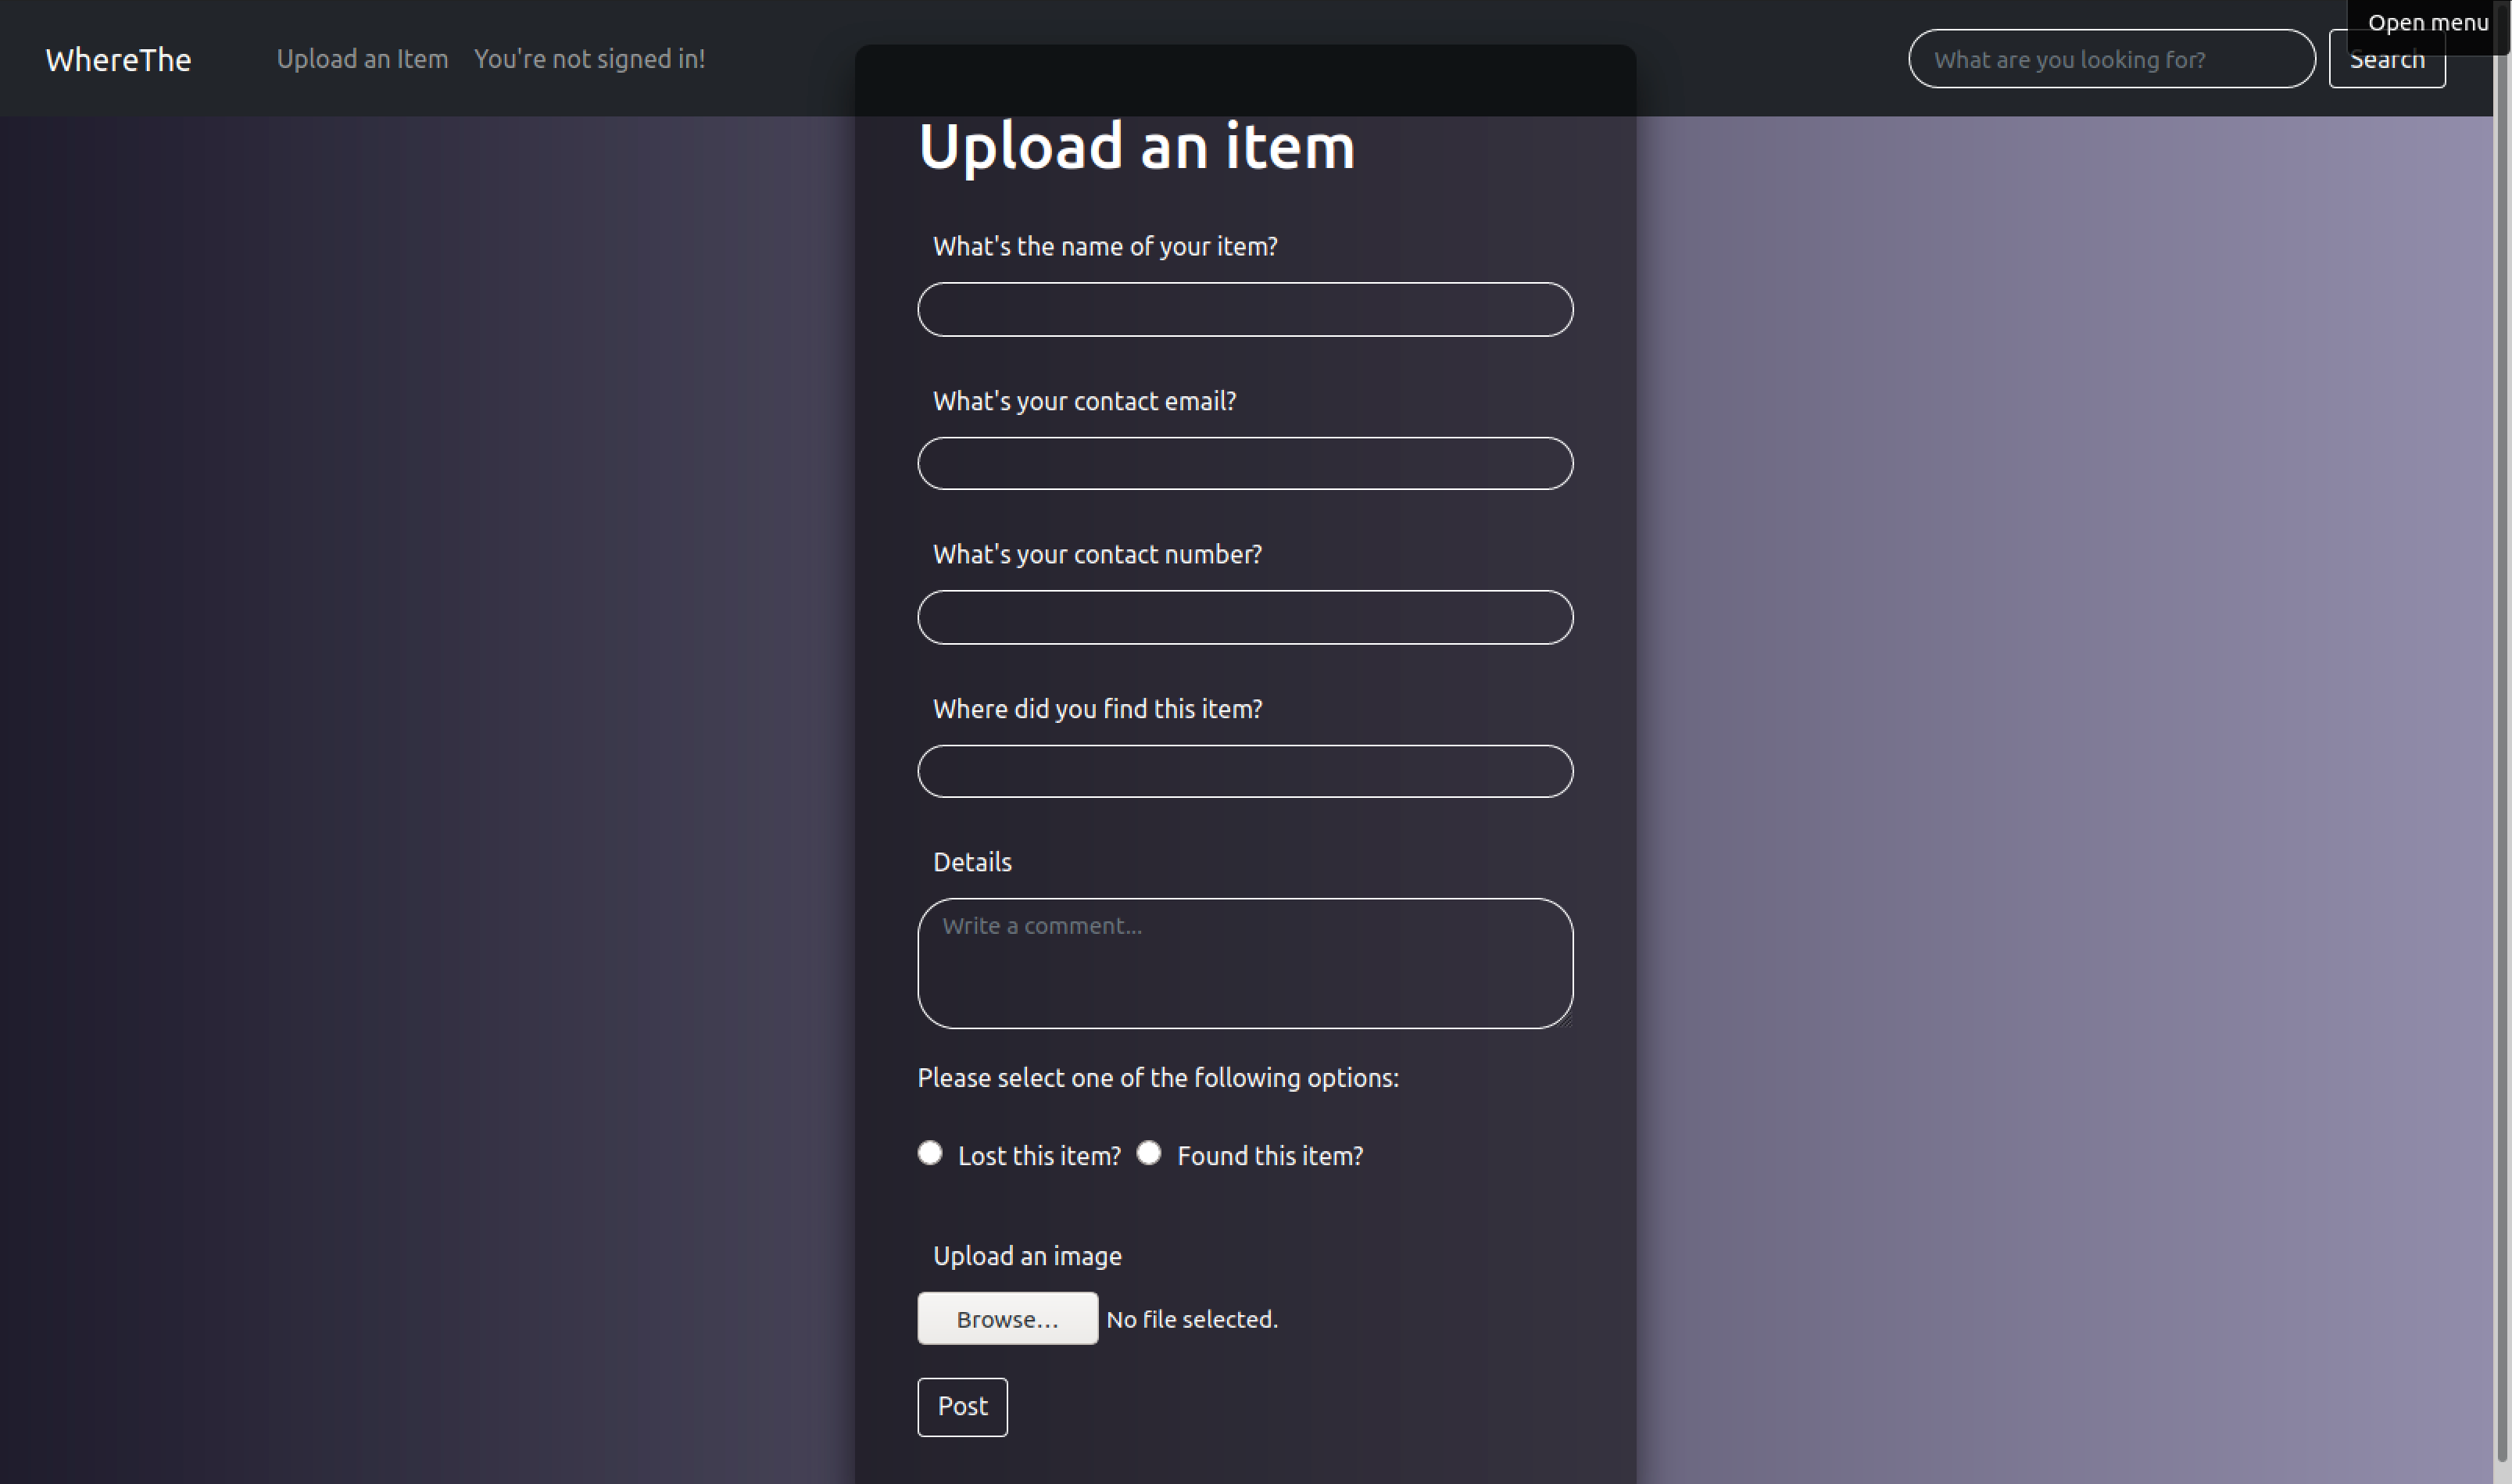Click the 'Upload an image' label
This screenshot has height=1484, width=2512.
point(1027,1256)
